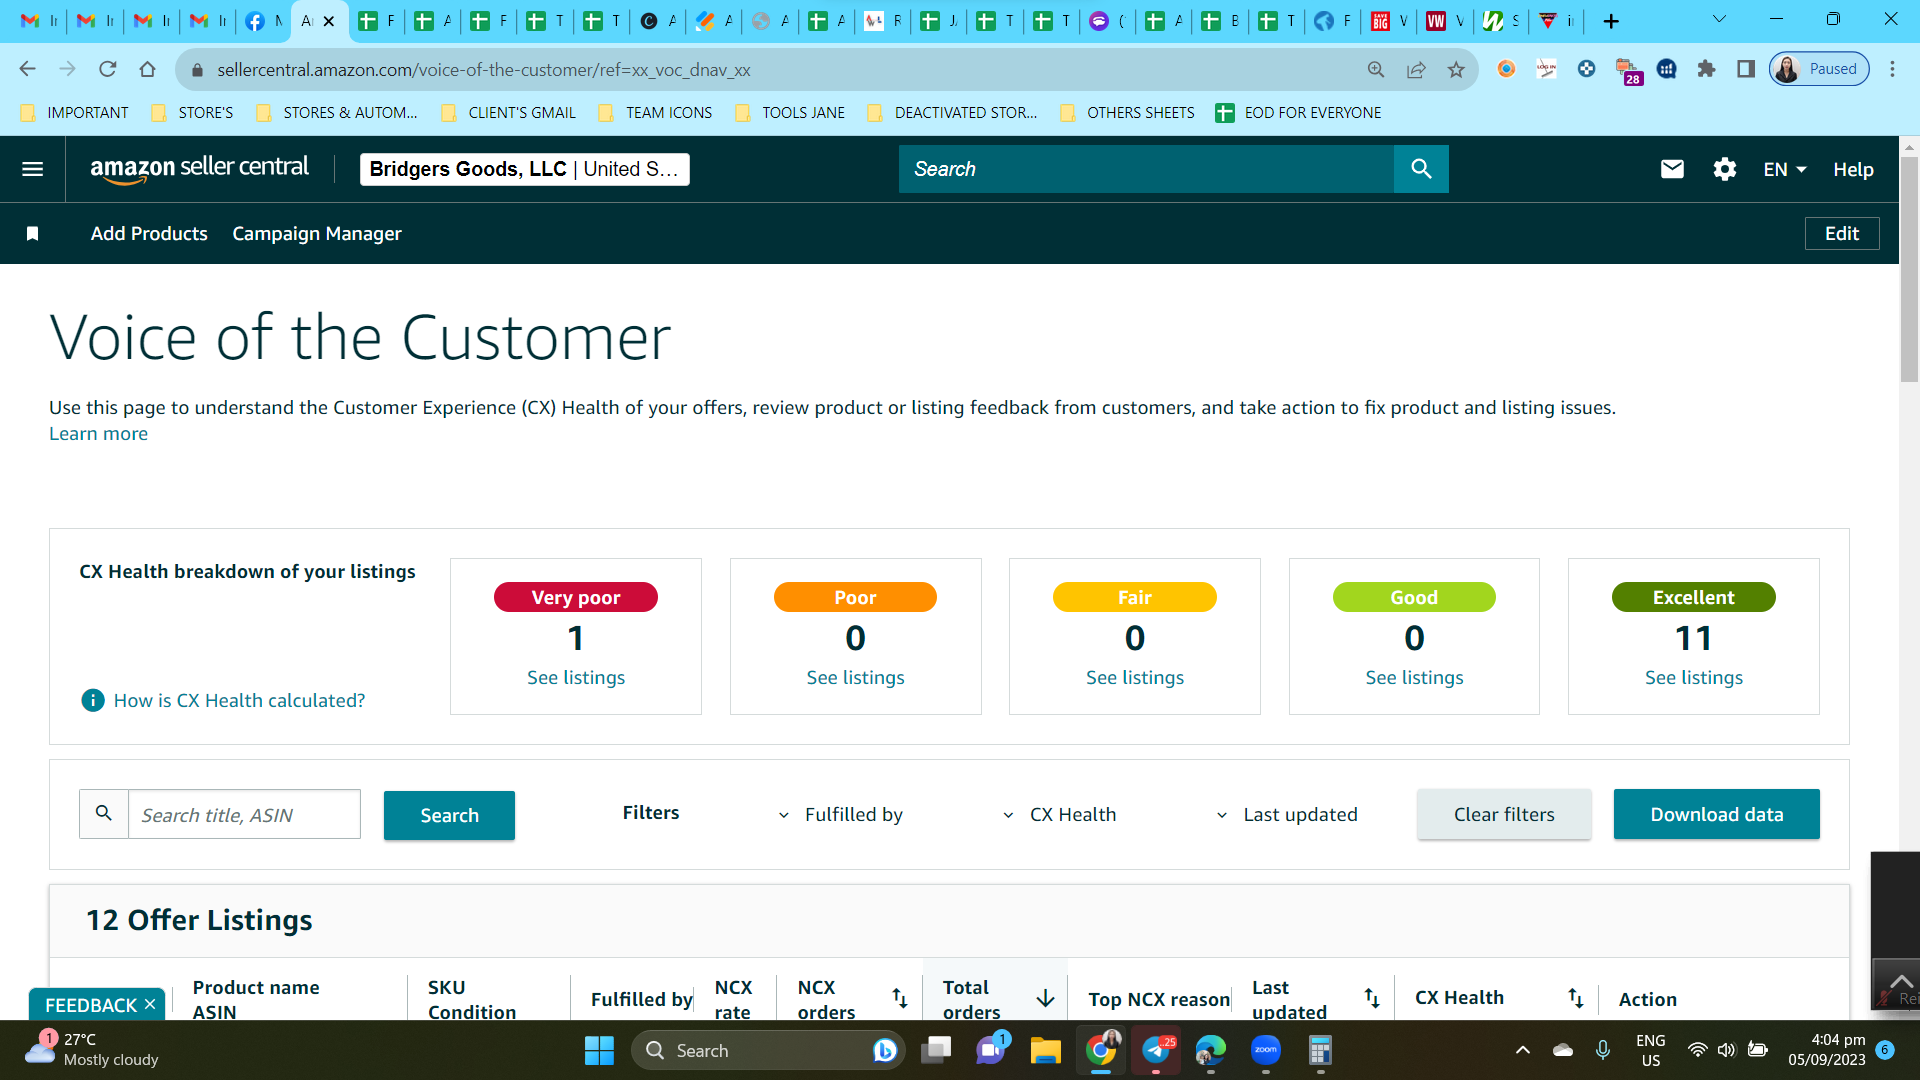
Task: Open Calculator from the taskbar
Action: (x=1320, y=1050)
